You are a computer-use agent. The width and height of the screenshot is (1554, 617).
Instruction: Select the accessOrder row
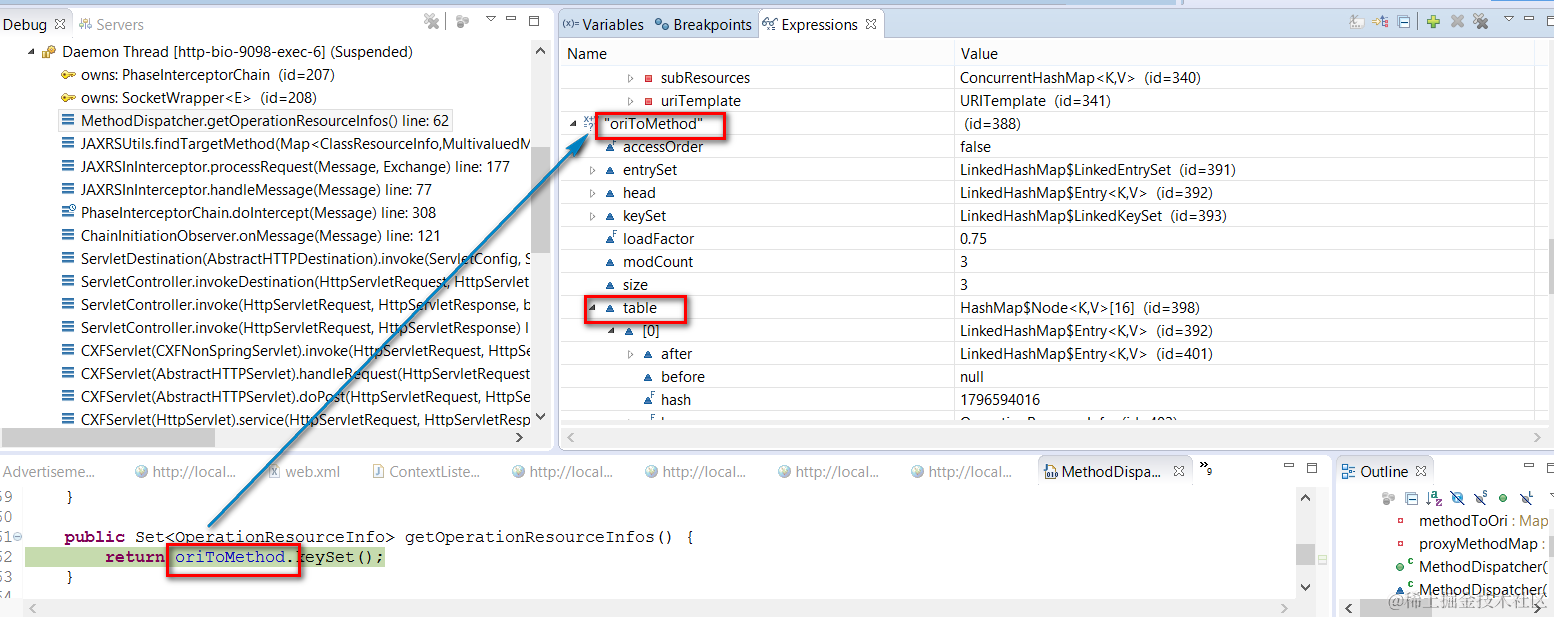[x=1048, y=146]
